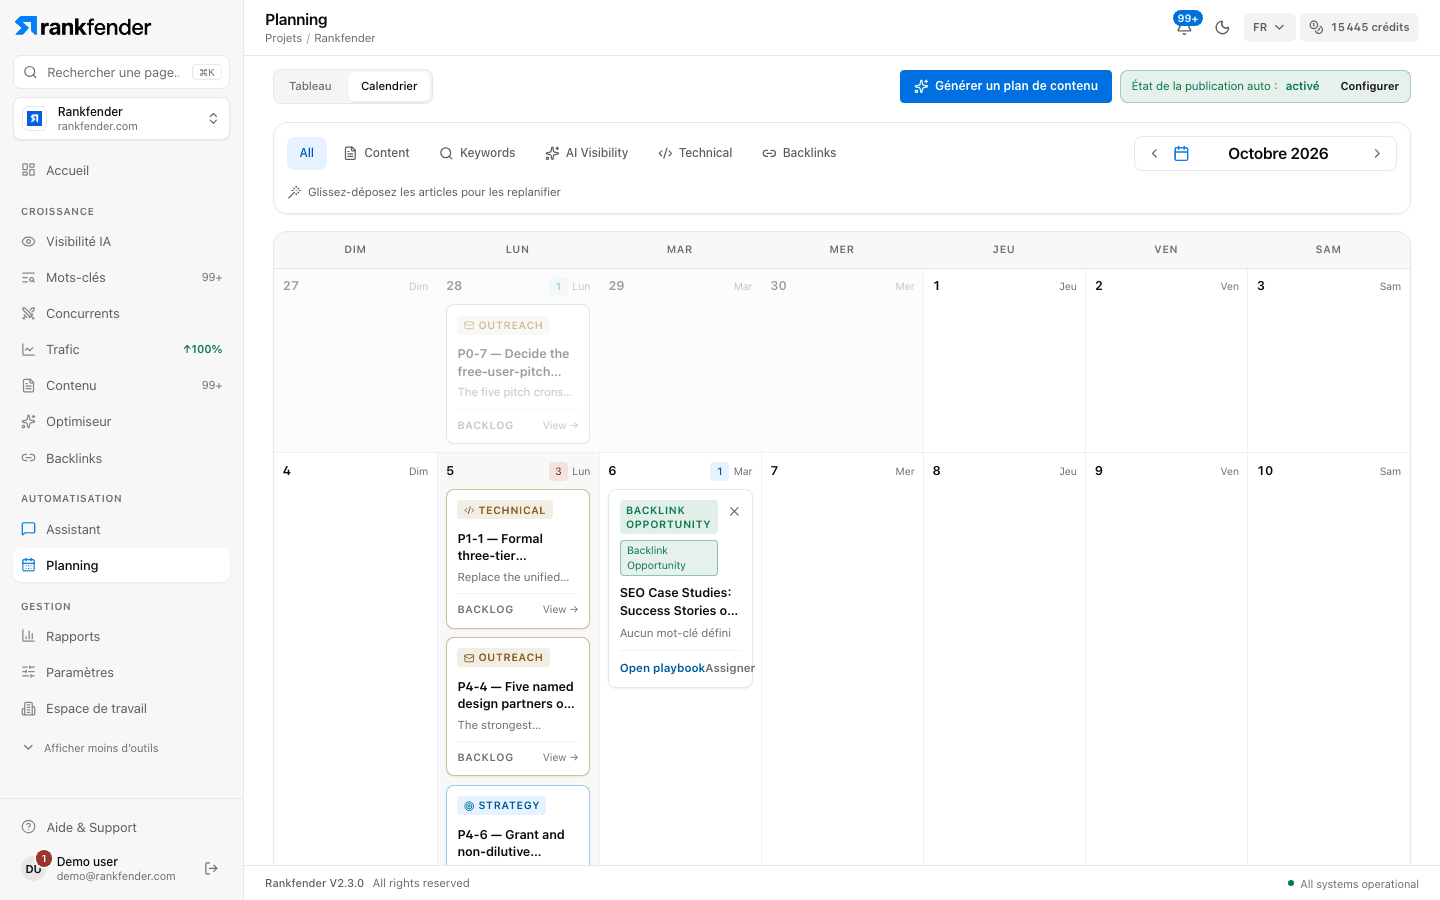Screen dimensions: 1440x900
Task: Click the Optimiseur sparkle icon
Action: (29, 421)
